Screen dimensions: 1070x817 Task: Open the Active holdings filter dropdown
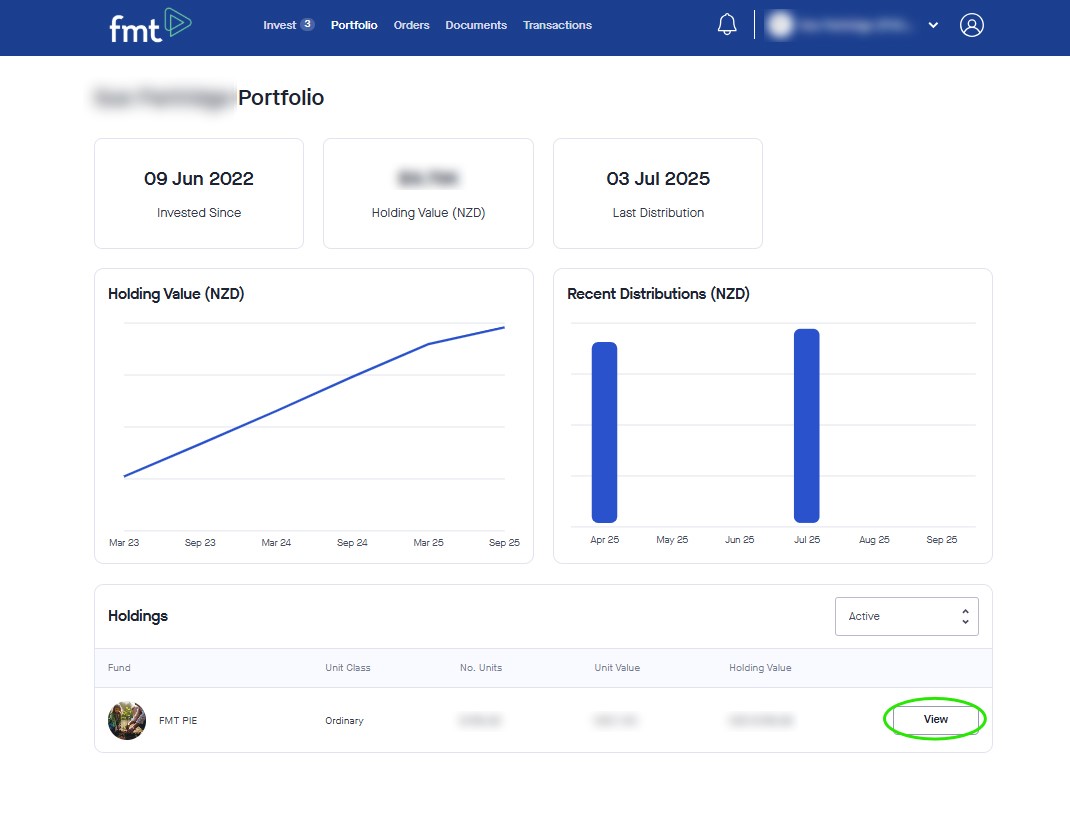(x=906, y=616)
